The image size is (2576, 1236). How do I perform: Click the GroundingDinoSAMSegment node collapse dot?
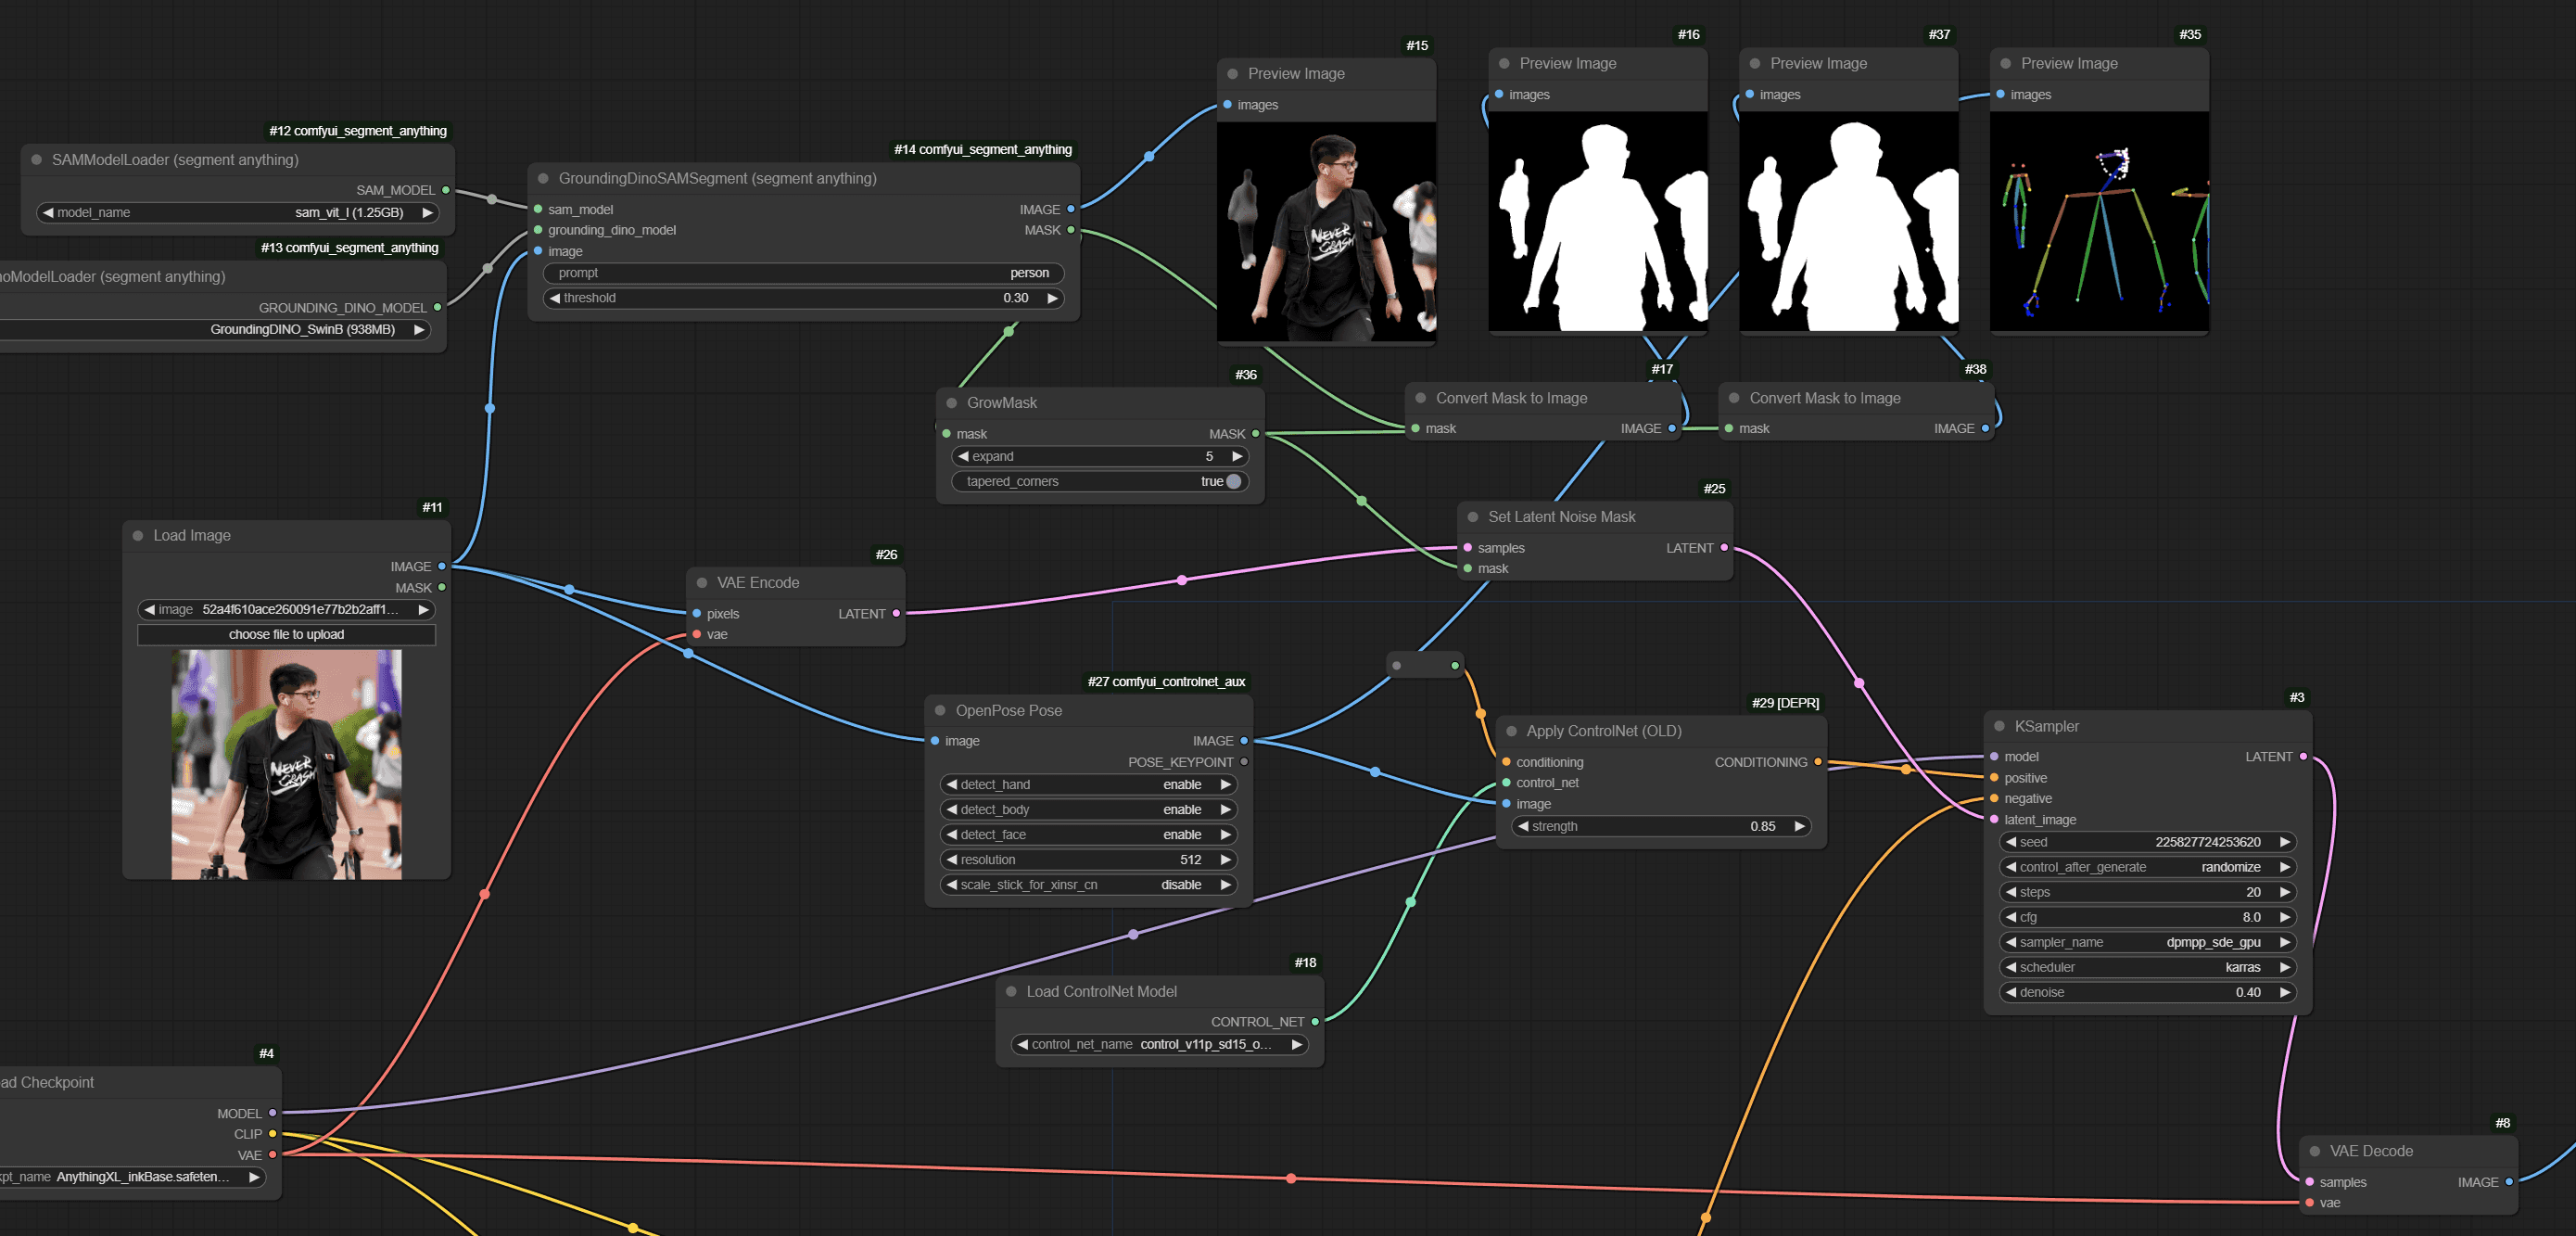click(x=543, y=178)
